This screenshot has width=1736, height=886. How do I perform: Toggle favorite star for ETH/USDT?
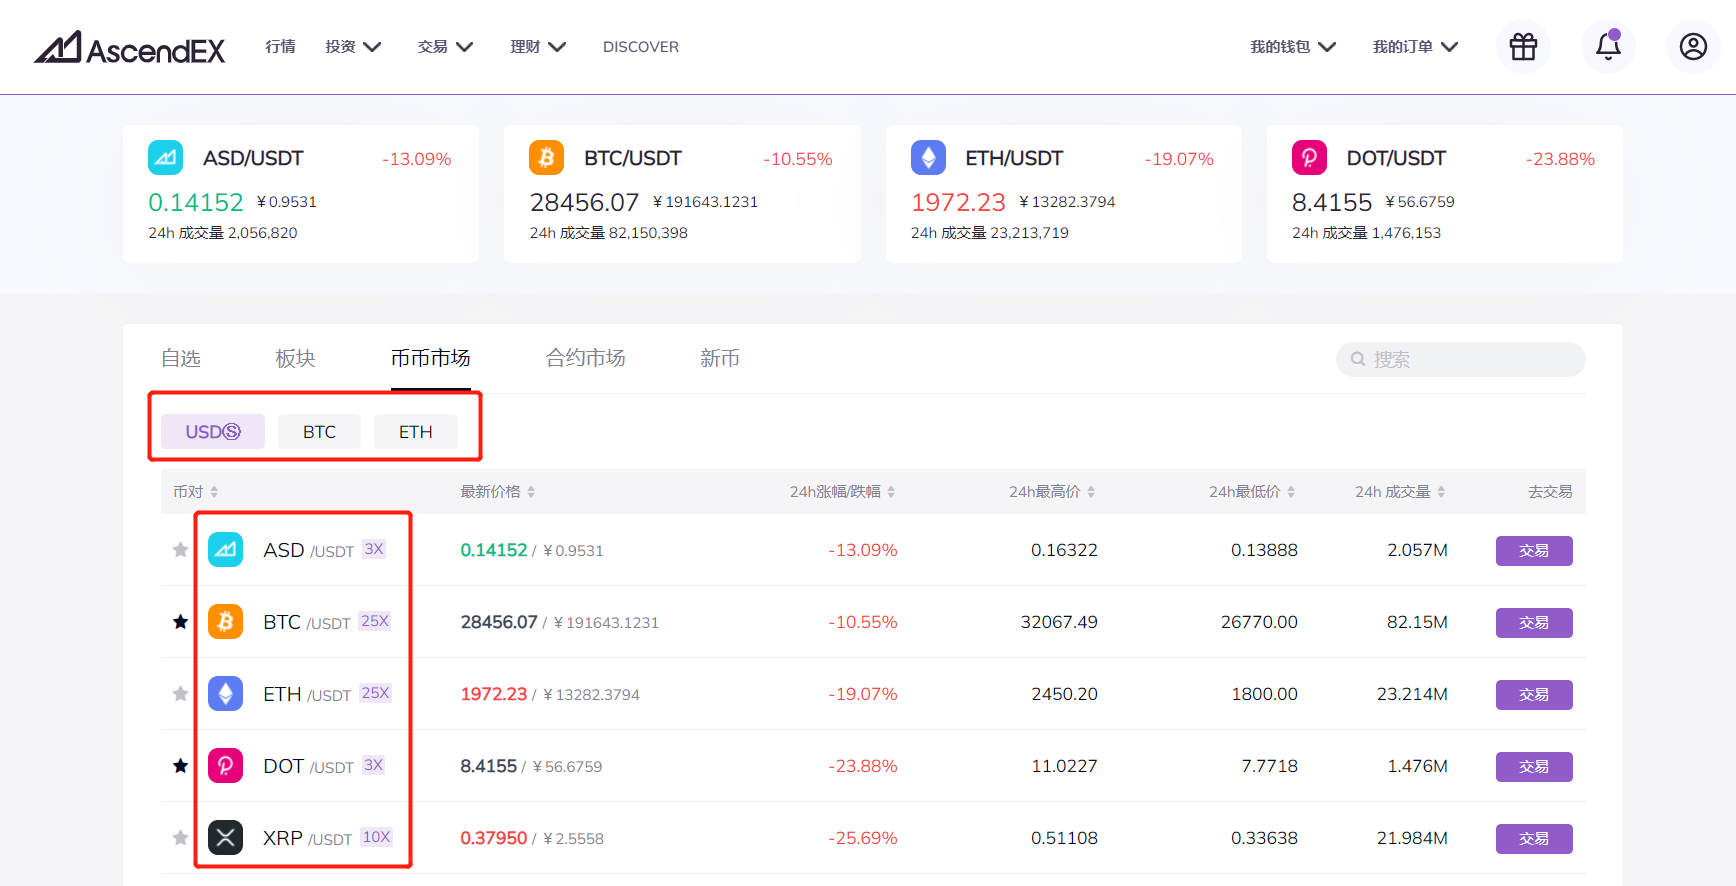(180, 694)
